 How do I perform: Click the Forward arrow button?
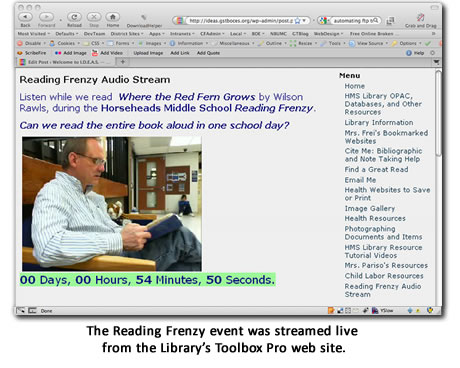pos(46,17)
